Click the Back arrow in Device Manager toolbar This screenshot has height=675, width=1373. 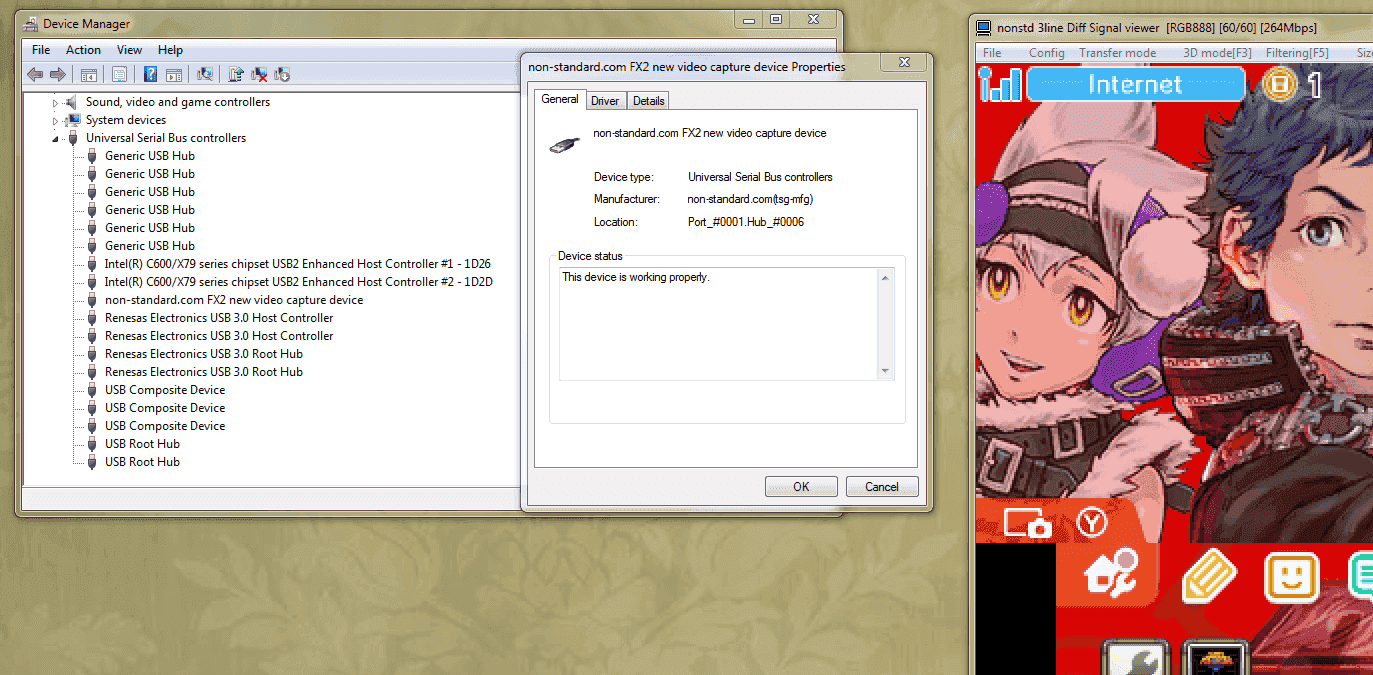(x=35, y=74)
